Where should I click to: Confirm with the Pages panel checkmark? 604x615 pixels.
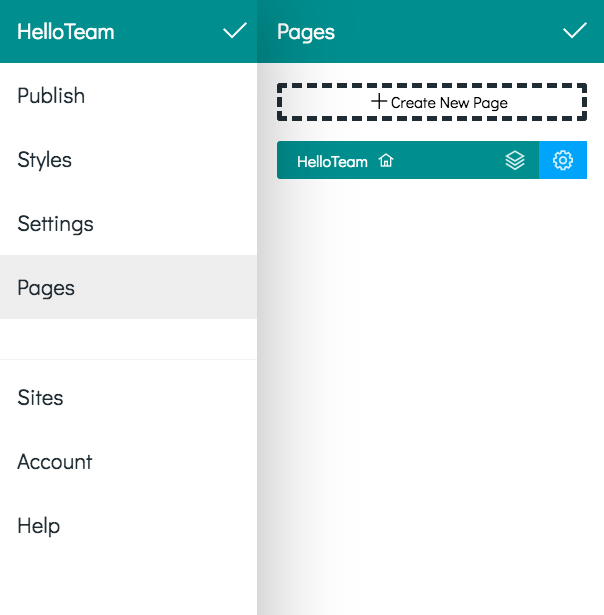(x=575, y=31)
